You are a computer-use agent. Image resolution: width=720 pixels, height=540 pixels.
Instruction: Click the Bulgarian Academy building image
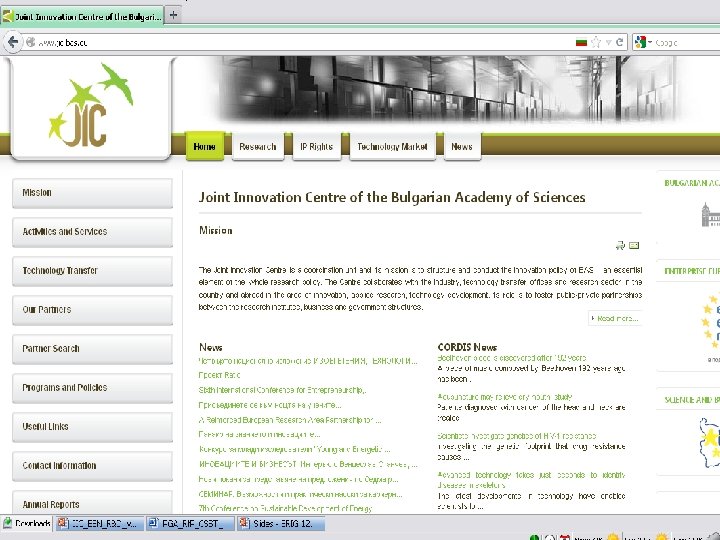(710, 214)
